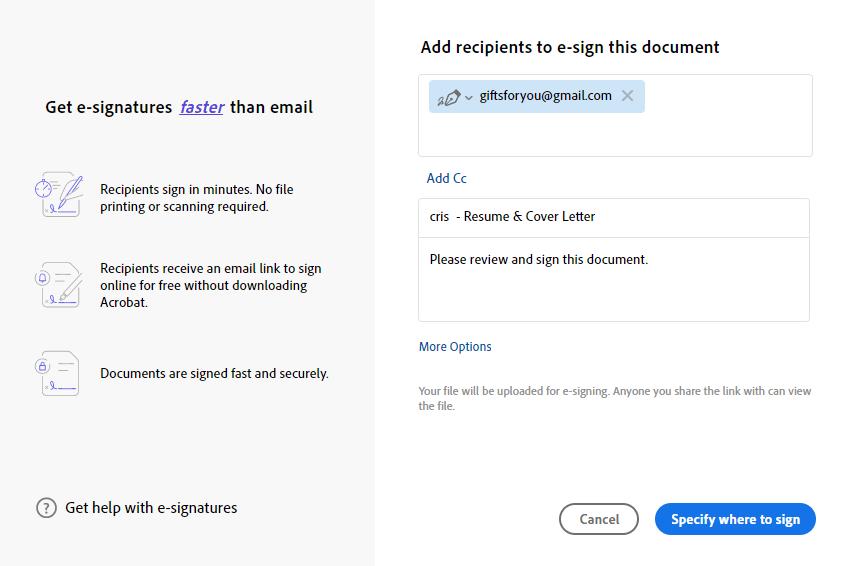Expand the recipient role dropdown chevron
The width and height of the screenshot is (850, 566).
(x=469, y=98)
